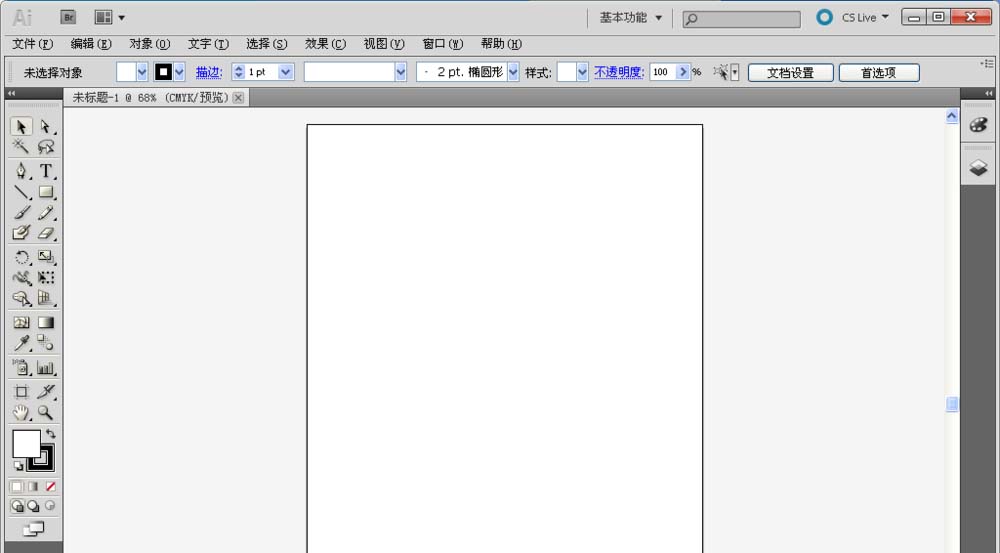Open the Layers panel icon
1000x553 pixels.
tap(978, 168)
